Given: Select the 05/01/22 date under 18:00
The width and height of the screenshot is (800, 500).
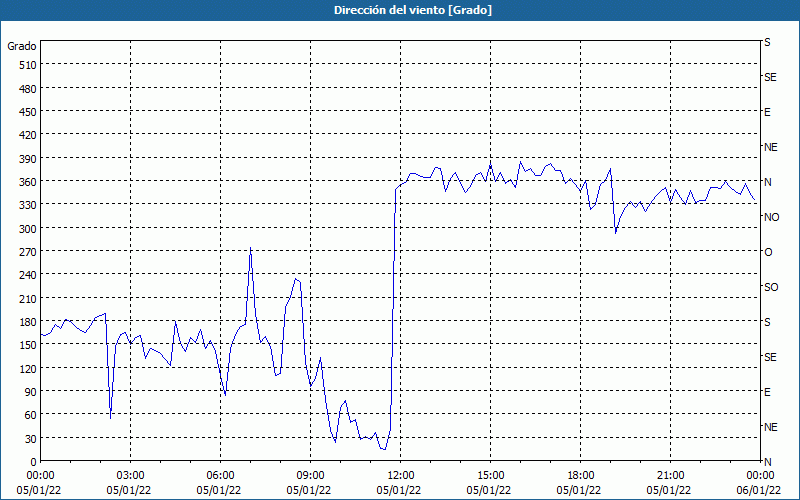Looking at the screenshot, I should tap(579, 490).
